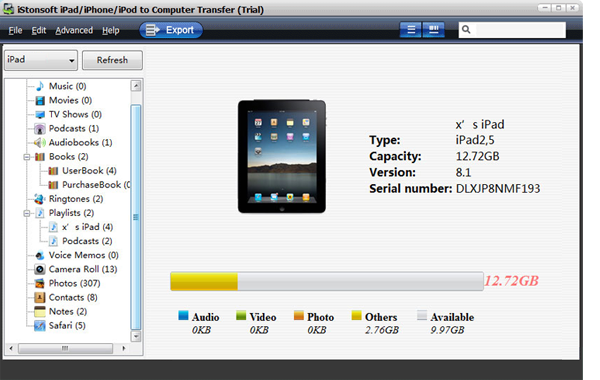Screen dimensions: 600x380
Task: Click the Notes notepad icon
Action: coord(40,312)
